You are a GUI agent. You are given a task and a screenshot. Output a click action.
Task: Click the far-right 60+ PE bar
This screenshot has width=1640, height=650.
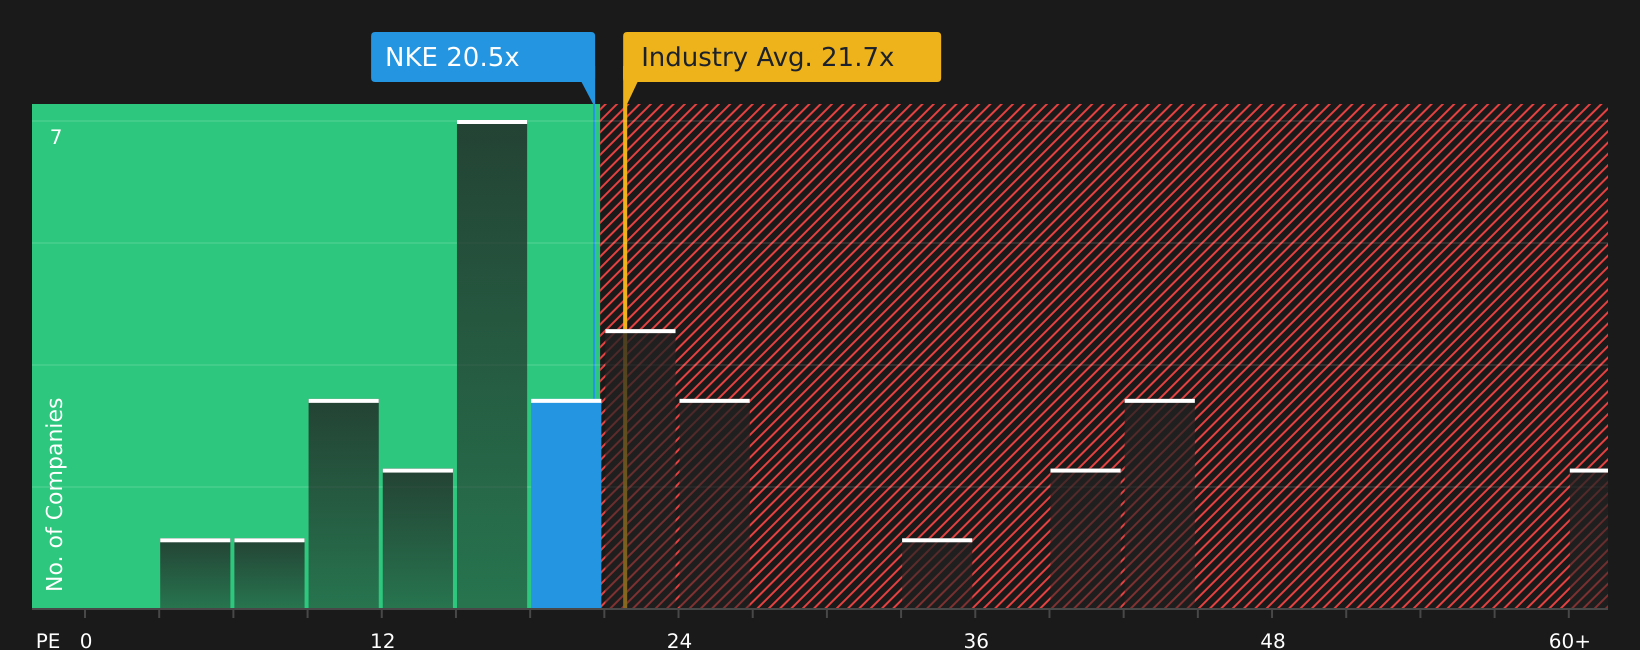(x=1589, y=539)
